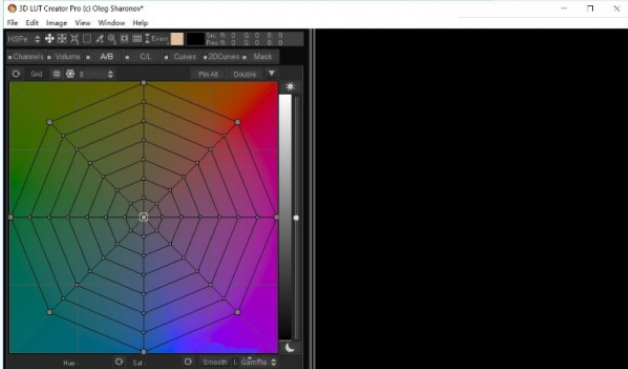Viewport: 628px width, 369px height.
Task: Click the sun brightness icon
Action: pos(290,86)
